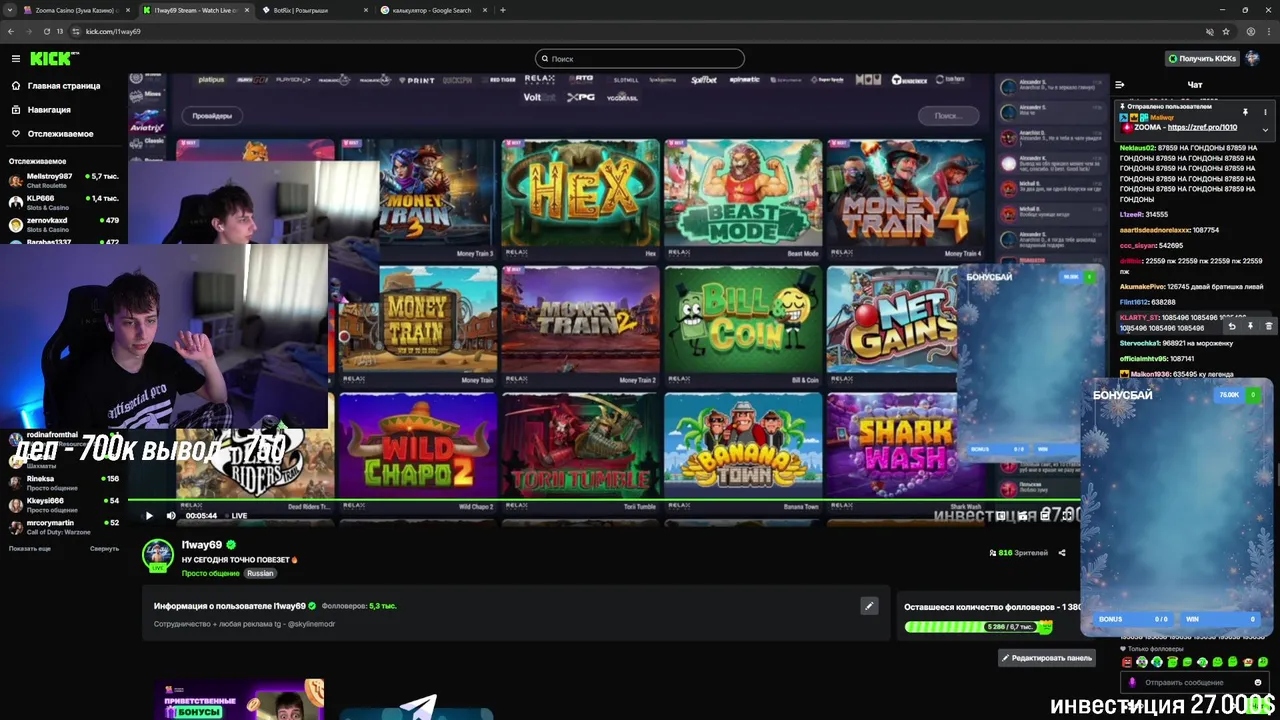Open followed channel KLP666
This screenshot has width=1280, height=720.
64,202
